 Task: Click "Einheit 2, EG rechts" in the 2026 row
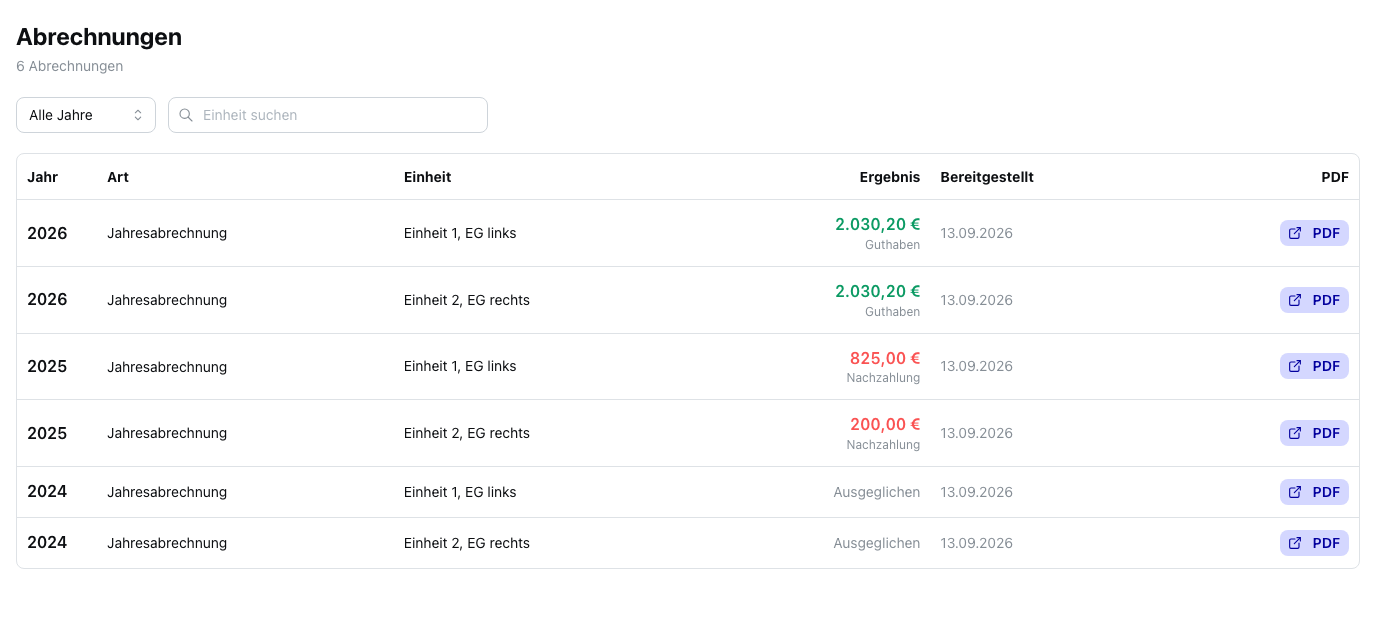pos(467,300)
